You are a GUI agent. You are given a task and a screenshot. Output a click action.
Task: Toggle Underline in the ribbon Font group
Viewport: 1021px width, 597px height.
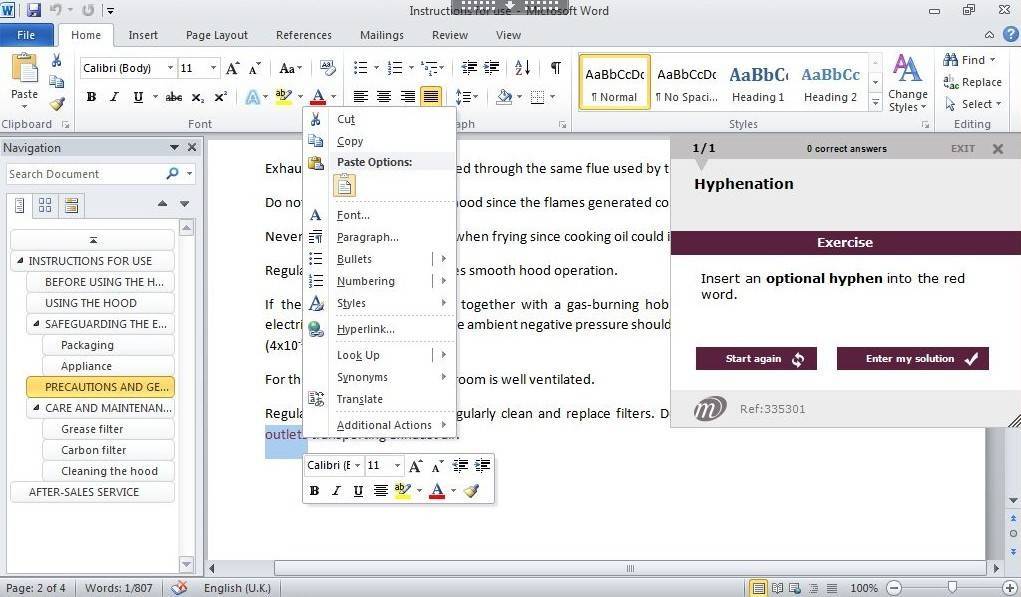[138, 97]
